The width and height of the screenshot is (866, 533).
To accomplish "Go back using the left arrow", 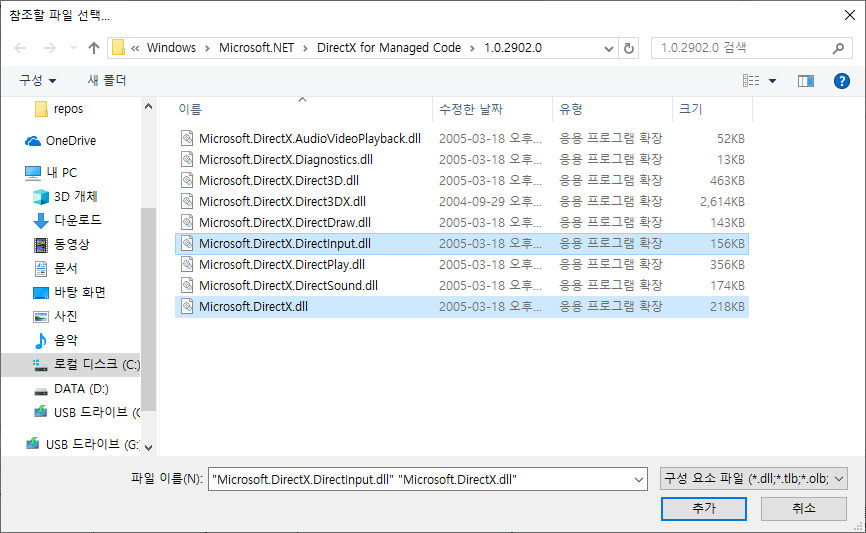I will [20, 48].
